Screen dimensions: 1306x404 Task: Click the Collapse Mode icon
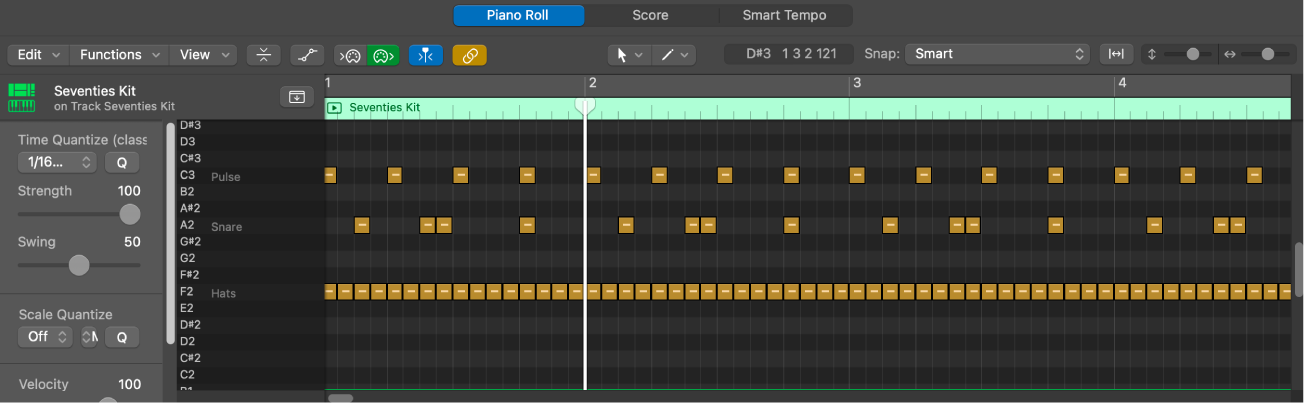(x=263, y=55)
